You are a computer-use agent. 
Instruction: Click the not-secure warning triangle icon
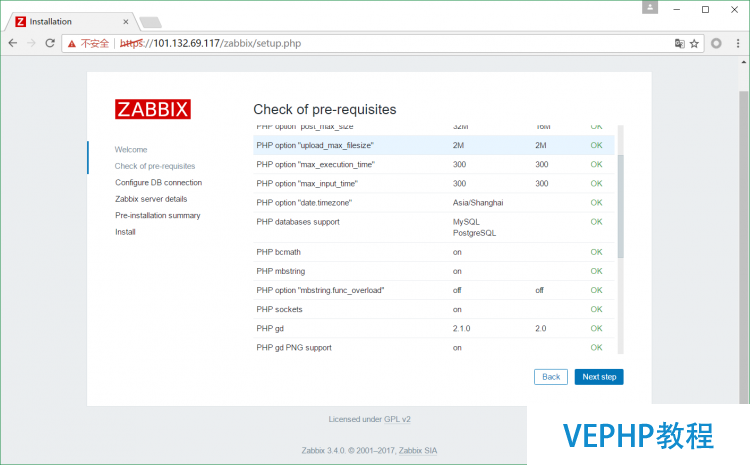(72, 44)
